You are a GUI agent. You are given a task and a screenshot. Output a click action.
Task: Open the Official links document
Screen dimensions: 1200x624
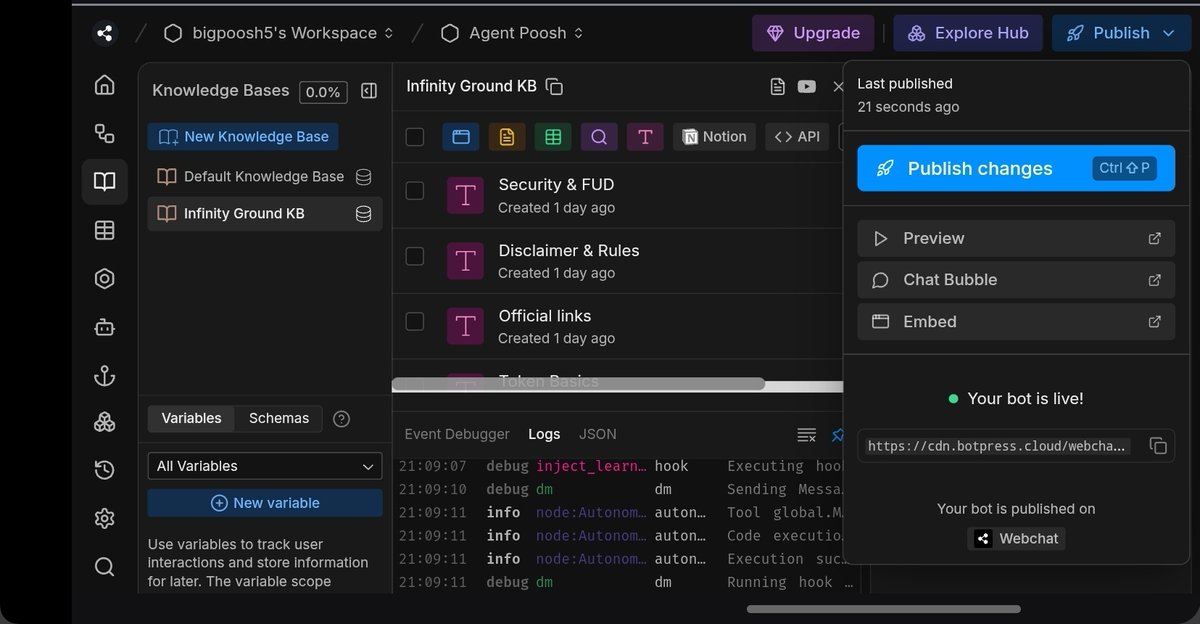545,316
